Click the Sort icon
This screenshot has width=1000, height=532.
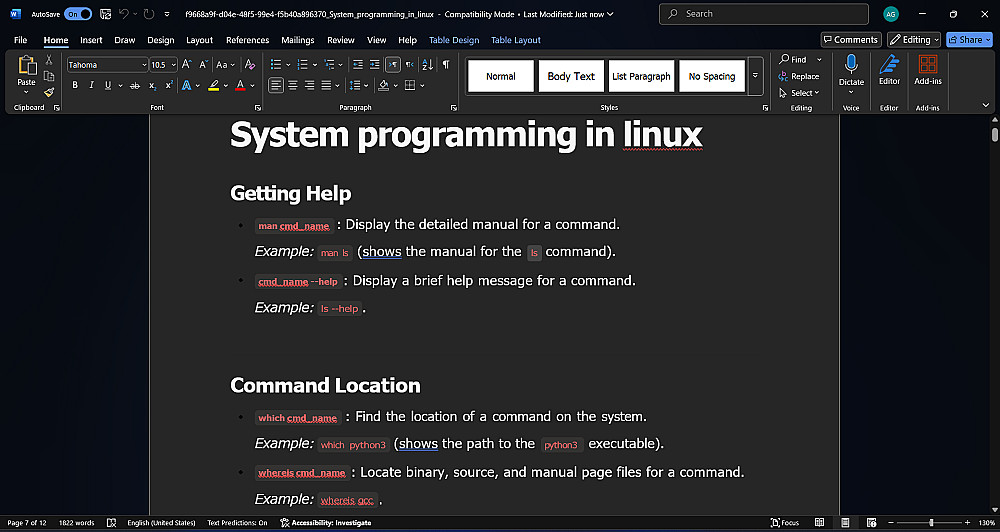pos(428,65)
